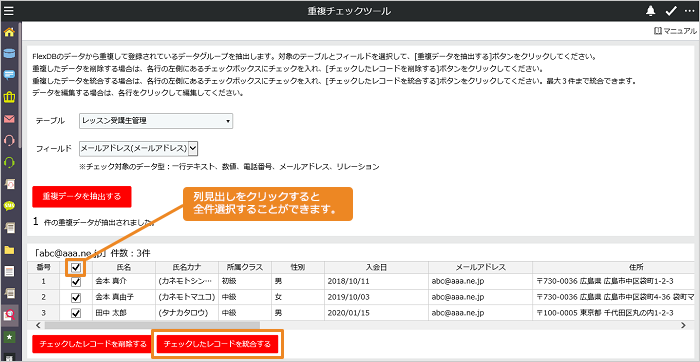
Task: Open the テーブル dropdown
Action: (156, 121)
